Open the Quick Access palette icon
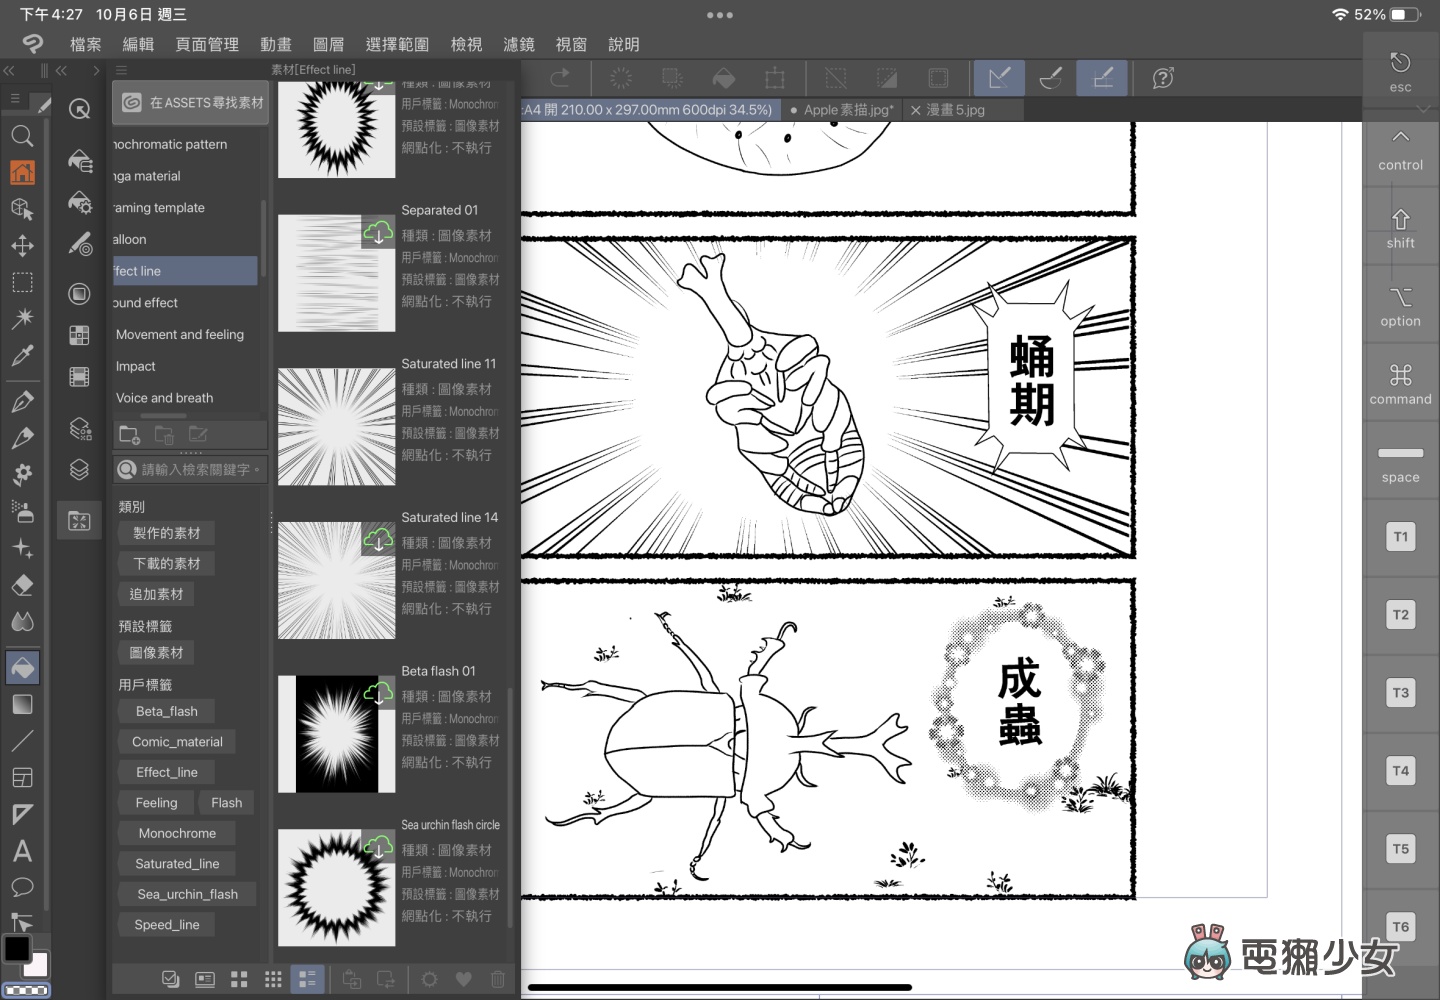This screenshot has width=1440, height=1000. point(79,108)
